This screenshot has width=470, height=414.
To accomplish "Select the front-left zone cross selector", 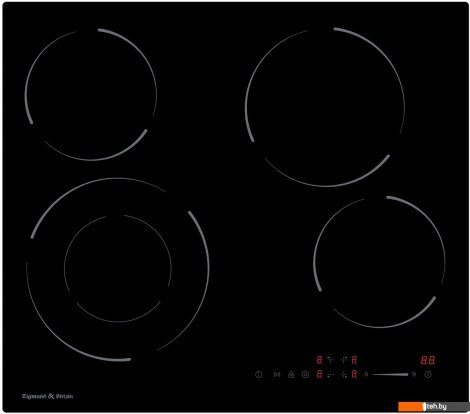I will coord(330,375).
